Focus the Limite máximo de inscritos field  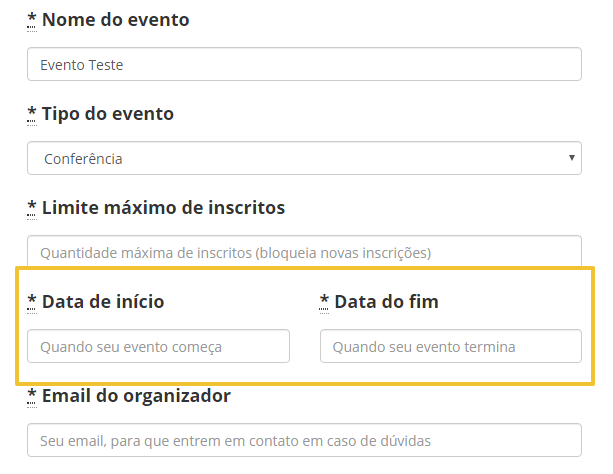[304, 251]
